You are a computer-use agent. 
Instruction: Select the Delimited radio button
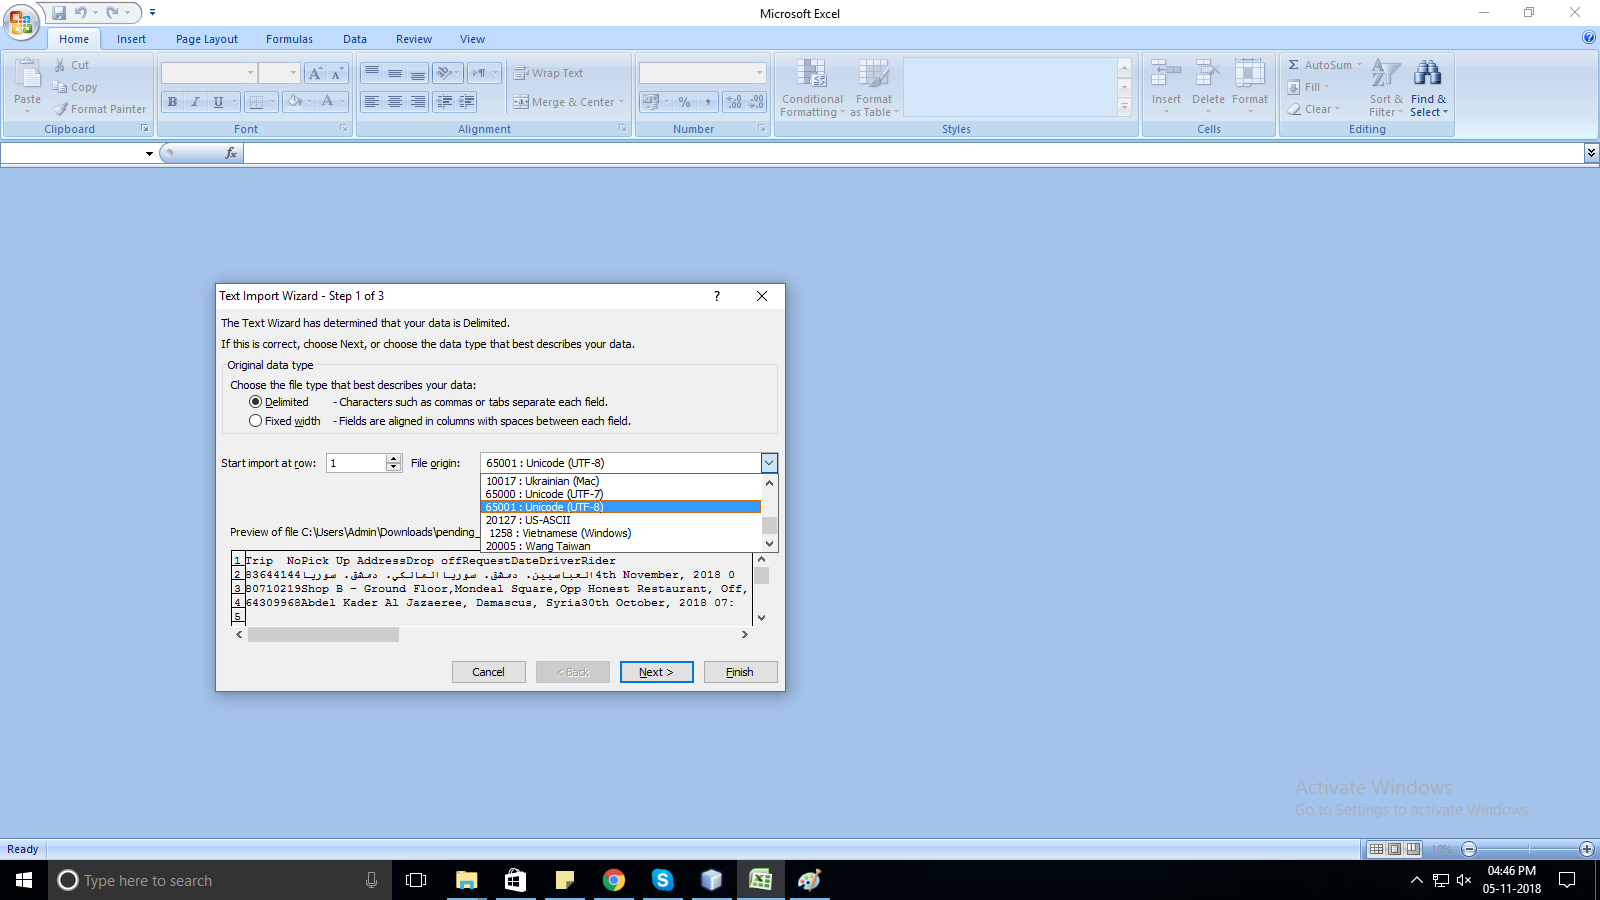point(255,402)
